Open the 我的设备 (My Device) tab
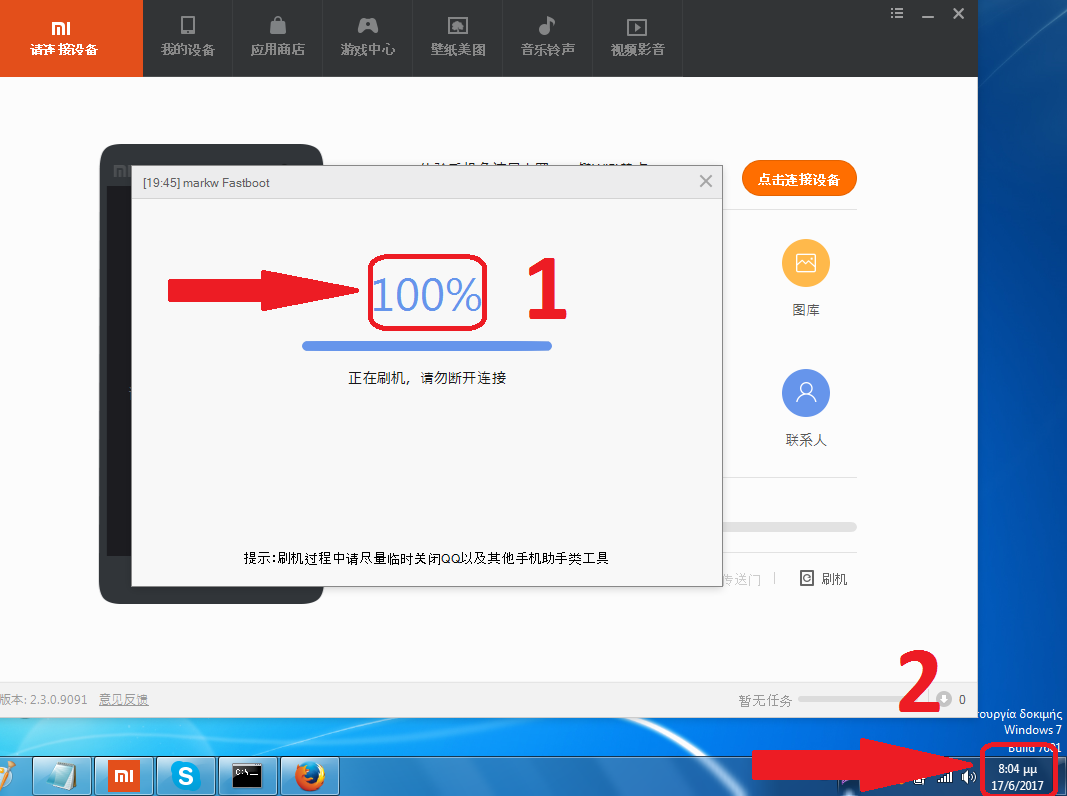The width and height of the screenshot is (1067, 796). coord(187,37)
